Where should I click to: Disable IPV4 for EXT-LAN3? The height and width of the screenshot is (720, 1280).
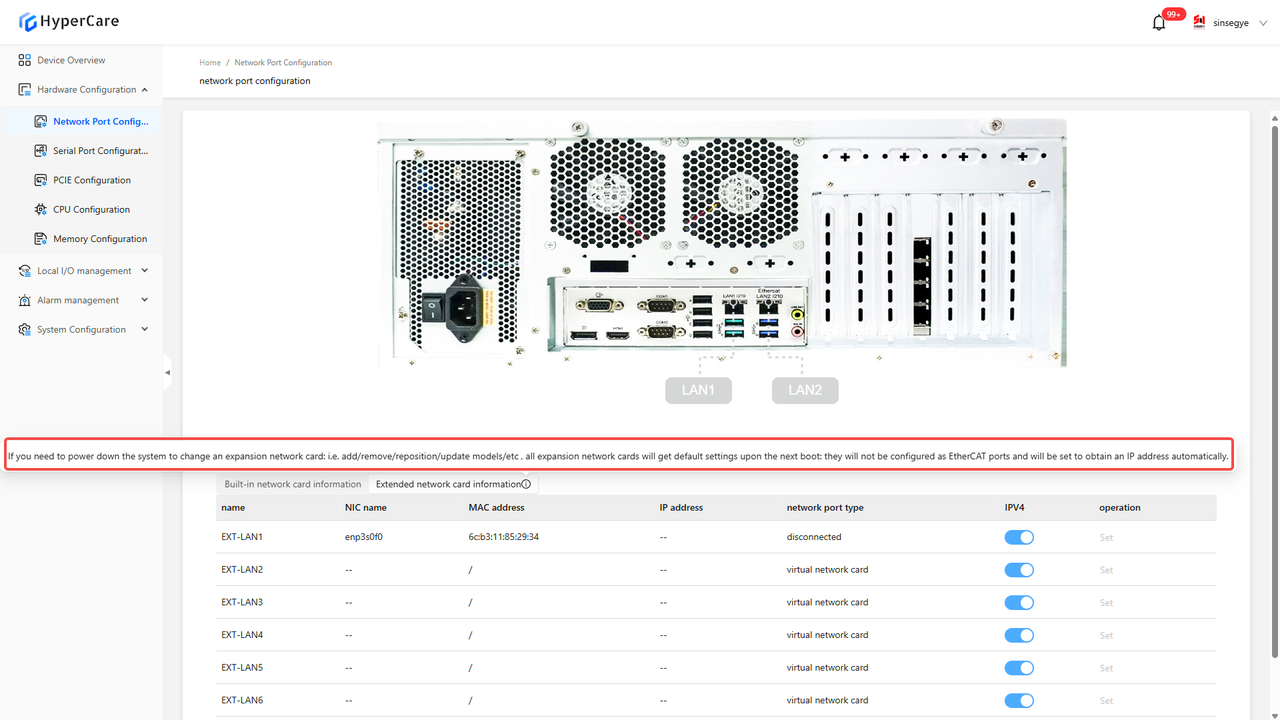click(1018, 602)
